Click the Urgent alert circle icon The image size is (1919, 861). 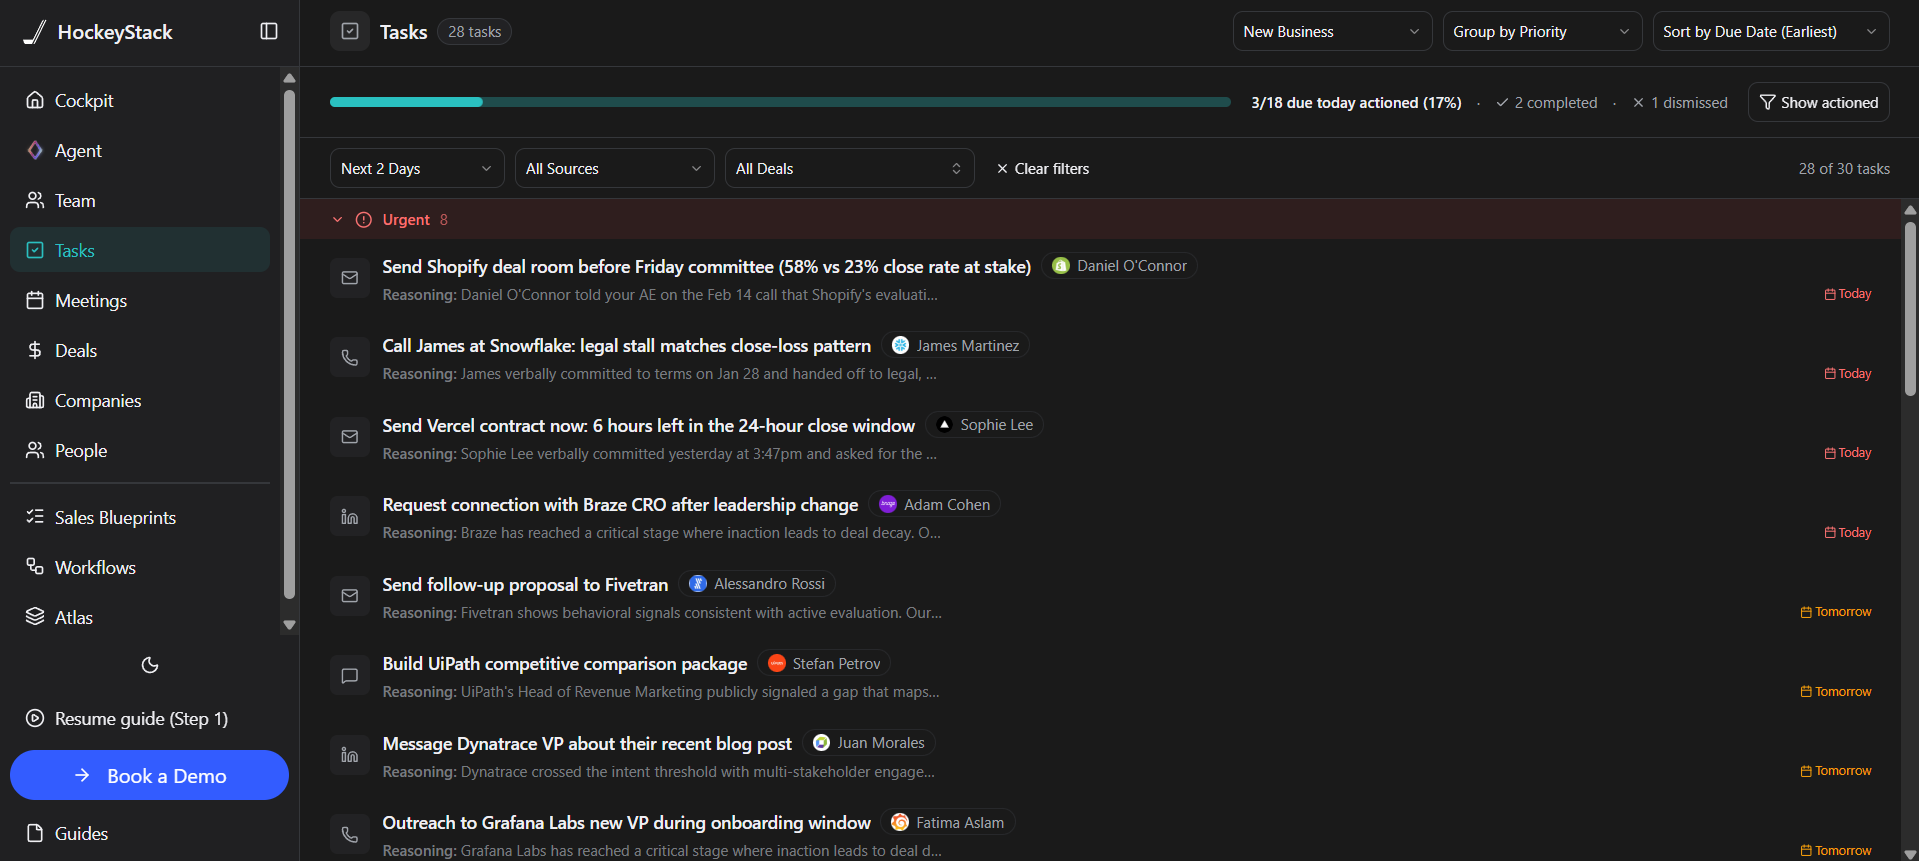click(364, 220)
